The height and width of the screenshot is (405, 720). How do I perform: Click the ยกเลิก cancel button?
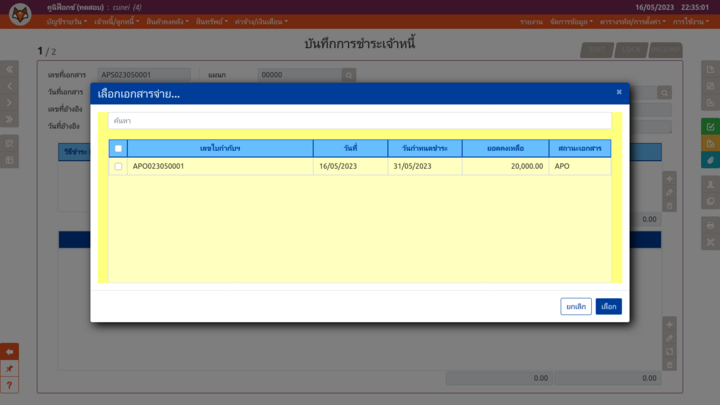click(x=576, y=306)
